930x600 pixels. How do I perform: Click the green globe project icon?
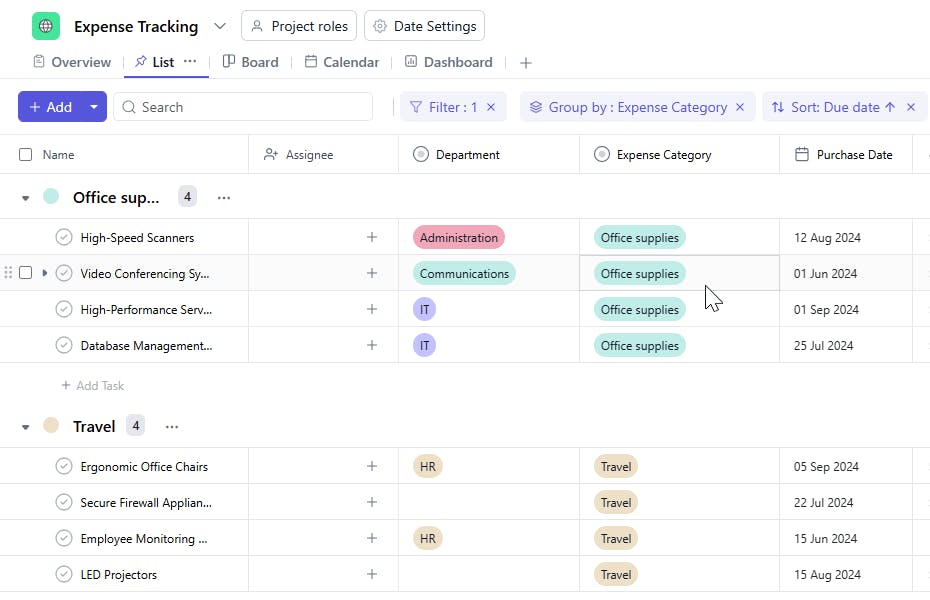[x=46, y=26]
